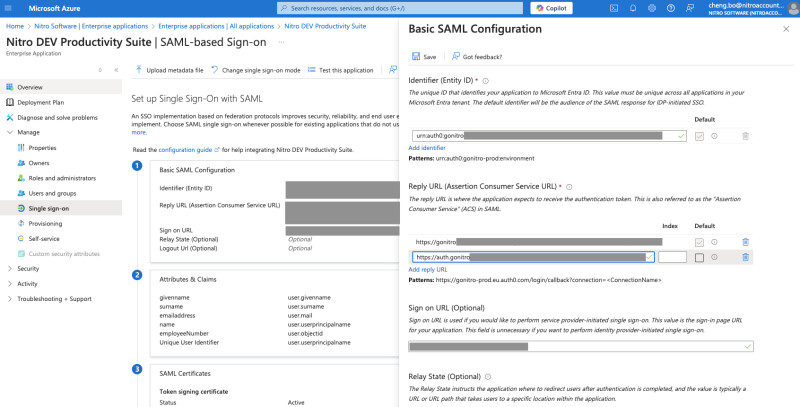This screenshot has width=800, height=407.
Task: Show info for Relay State (Optional)
Action: tap(488, 377)
